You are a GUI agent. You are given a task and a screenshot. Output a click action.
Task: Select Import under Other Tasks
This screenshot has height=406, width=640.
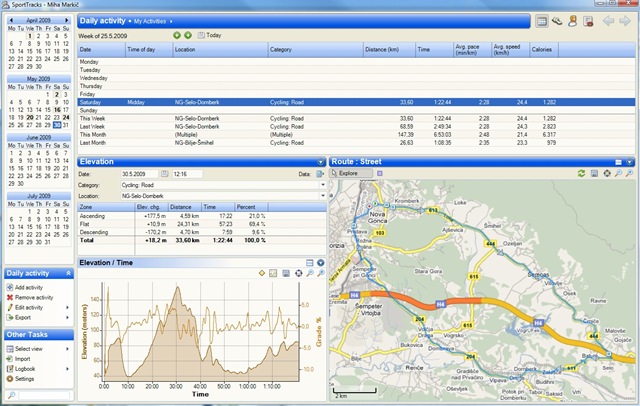point(22,358)
